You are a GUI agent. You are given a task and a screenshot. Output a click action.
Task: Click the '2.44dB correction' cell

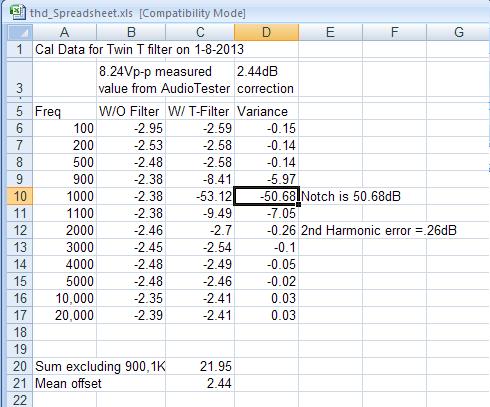(x=266, y=80)
